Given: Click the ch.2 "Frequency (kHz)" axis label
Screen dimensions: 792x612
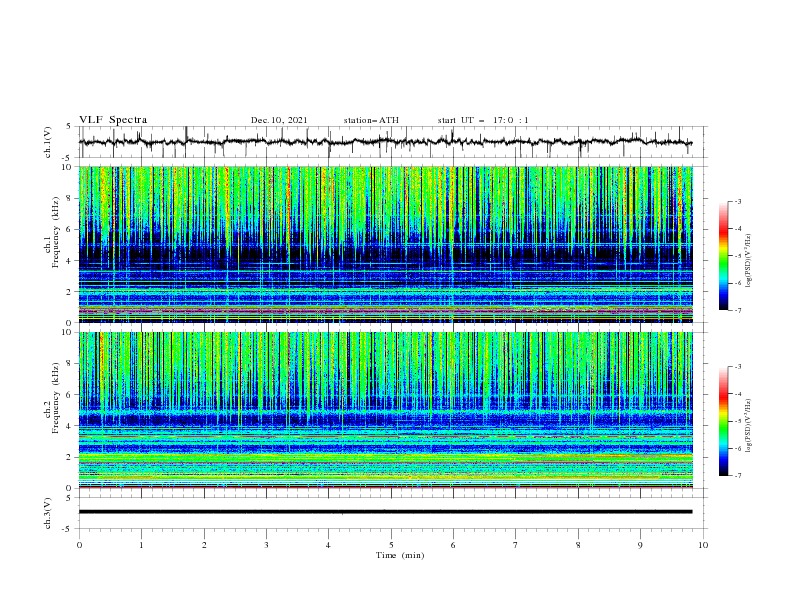Looking at the screenshot, I should point(55,397).
